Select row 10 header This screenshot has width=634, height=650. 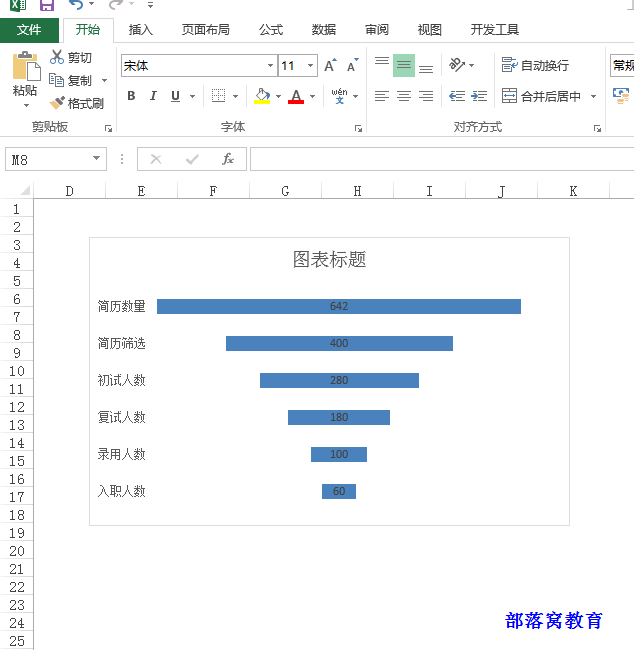click(17, 371)
